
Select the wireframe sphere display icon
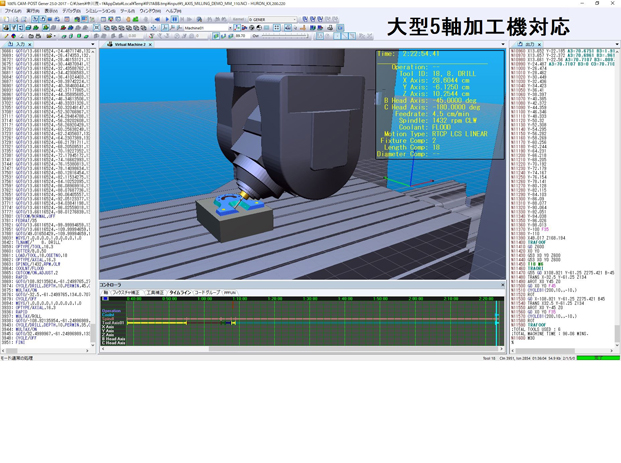tap(251, 28)
